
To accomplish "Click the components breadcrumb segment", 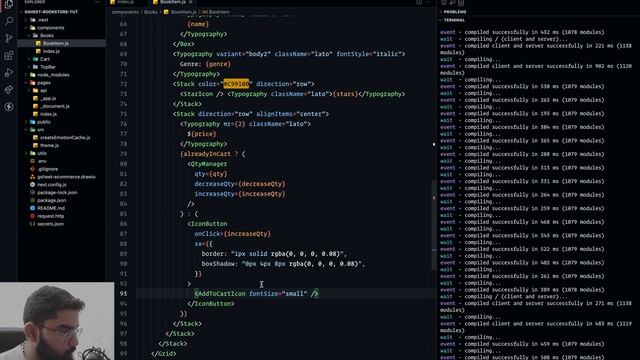I will point(125,12).
